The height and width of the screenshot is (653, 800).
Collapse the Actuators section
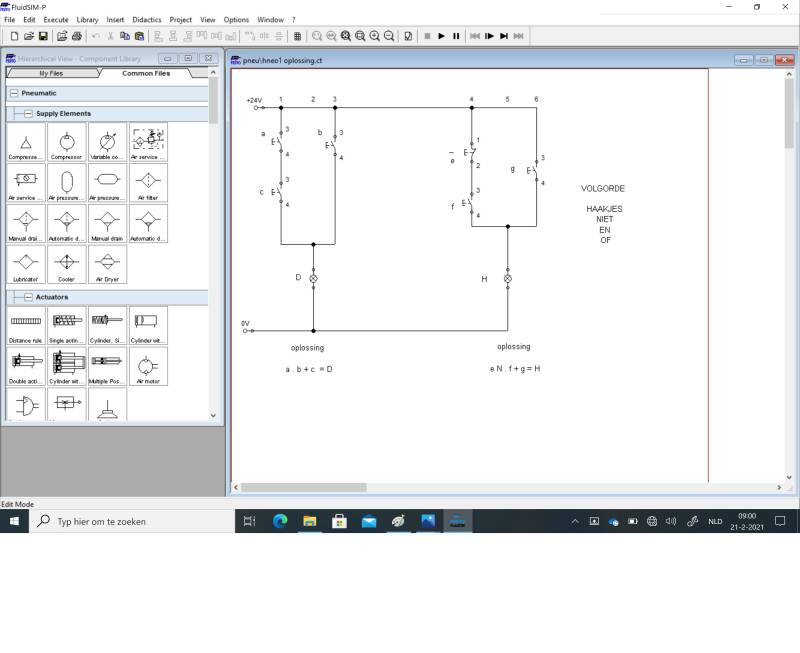tap(28, 297)
